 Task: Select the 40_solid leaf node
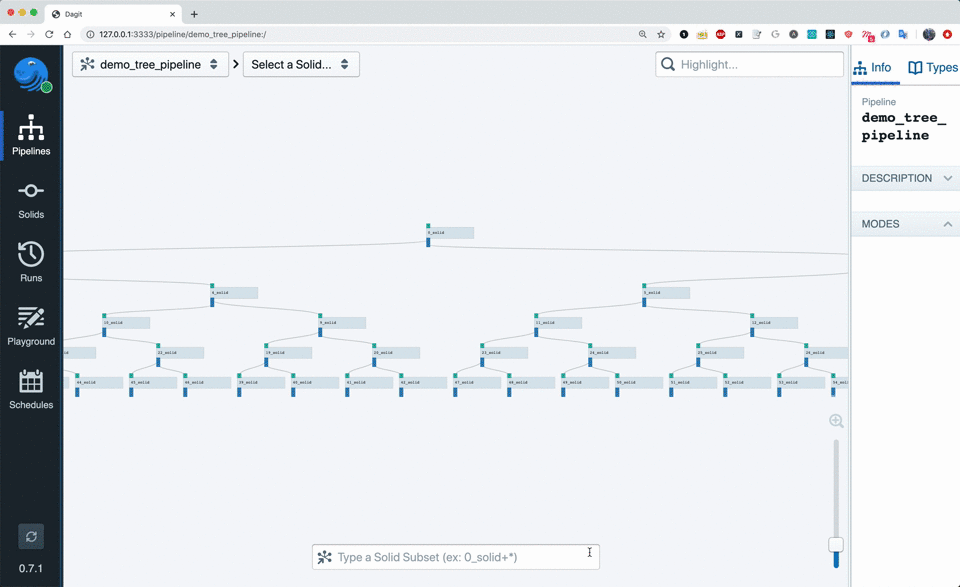tap(315, 383)
